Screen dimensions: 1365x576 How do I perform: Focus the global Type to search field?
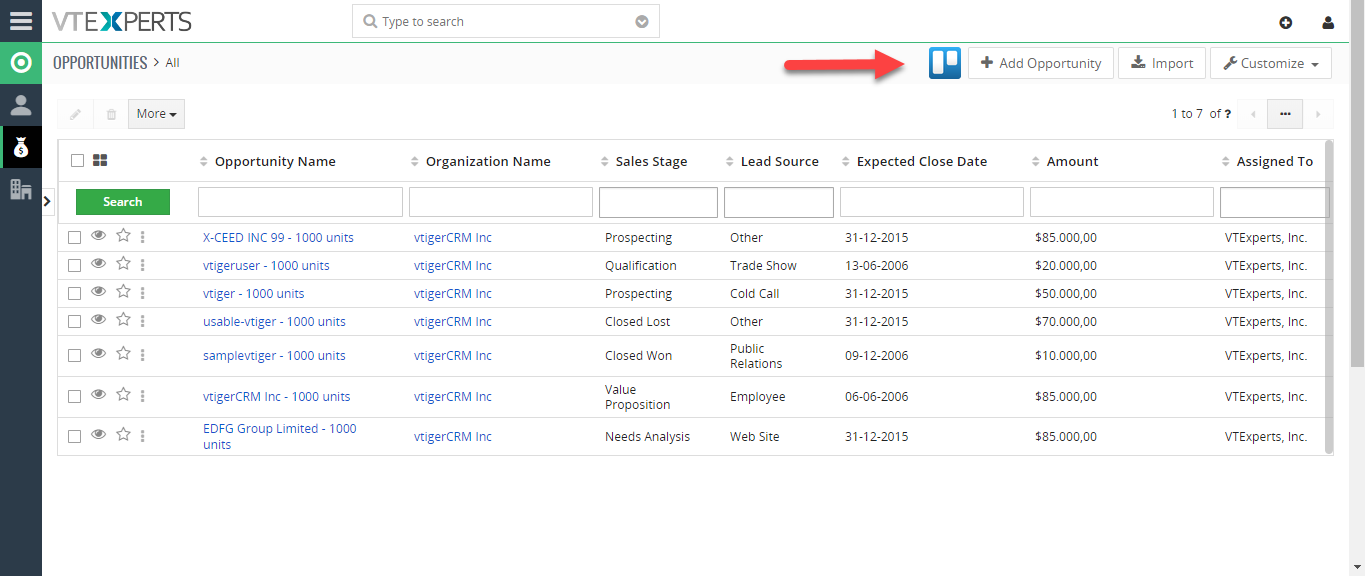(x=506, y=22)
